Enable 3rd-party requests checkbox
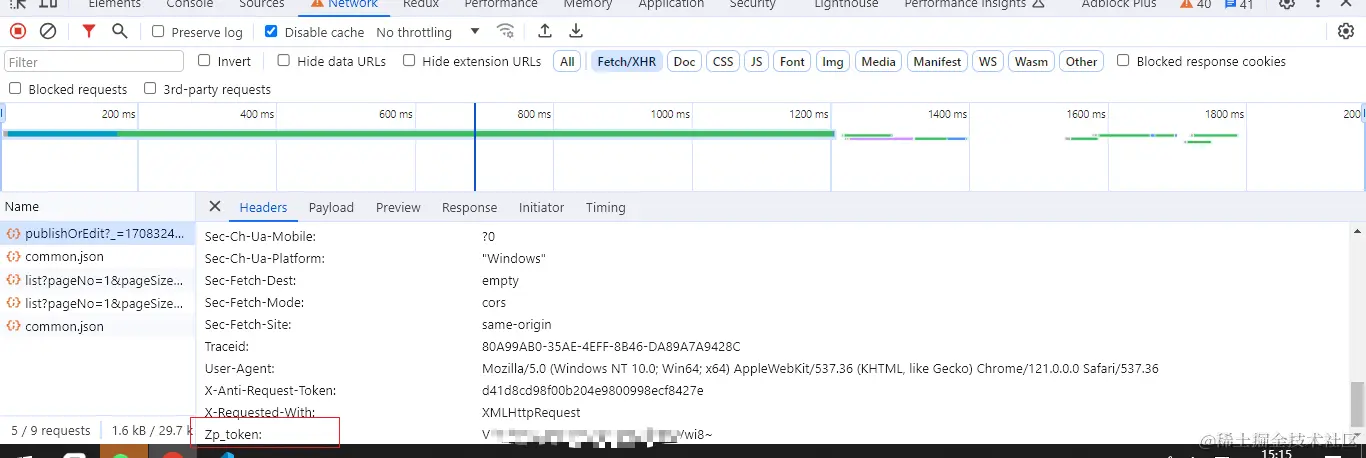 [x=150, y=89]
